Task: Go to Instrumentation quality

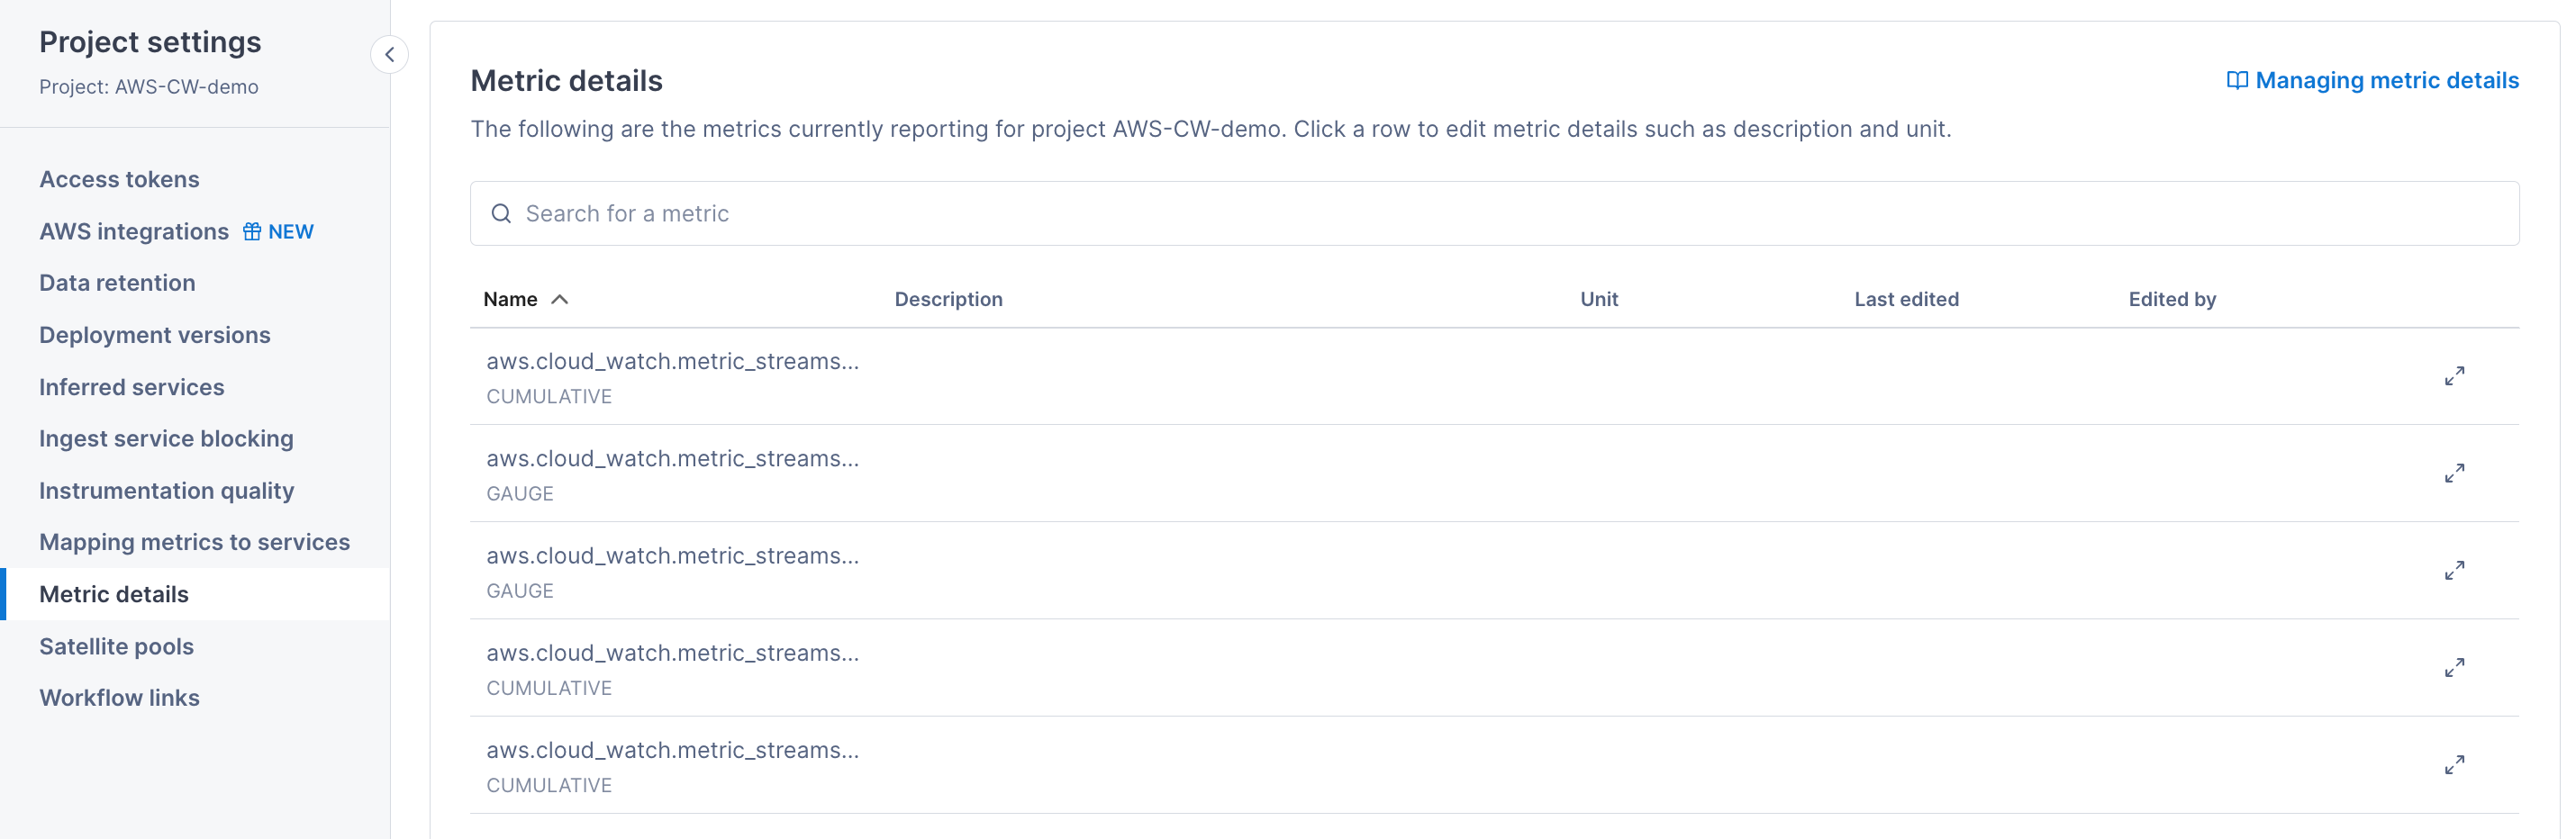Action: 166,491
